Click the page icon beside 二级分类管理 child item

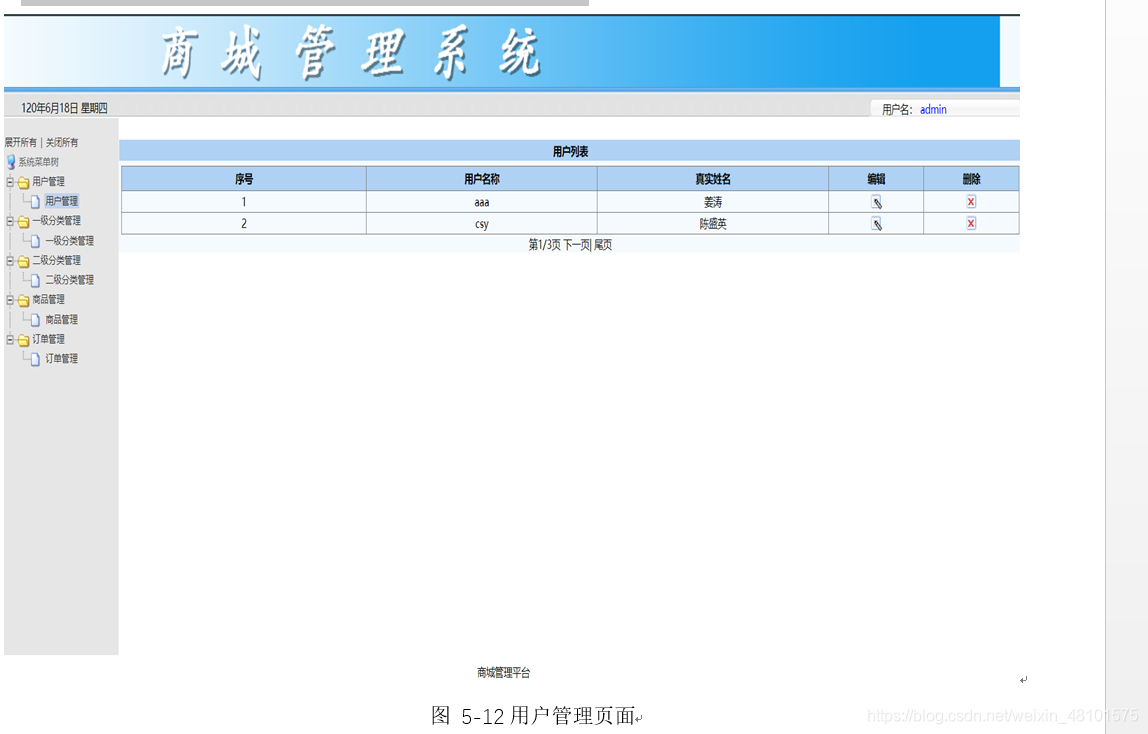(35, 280)
